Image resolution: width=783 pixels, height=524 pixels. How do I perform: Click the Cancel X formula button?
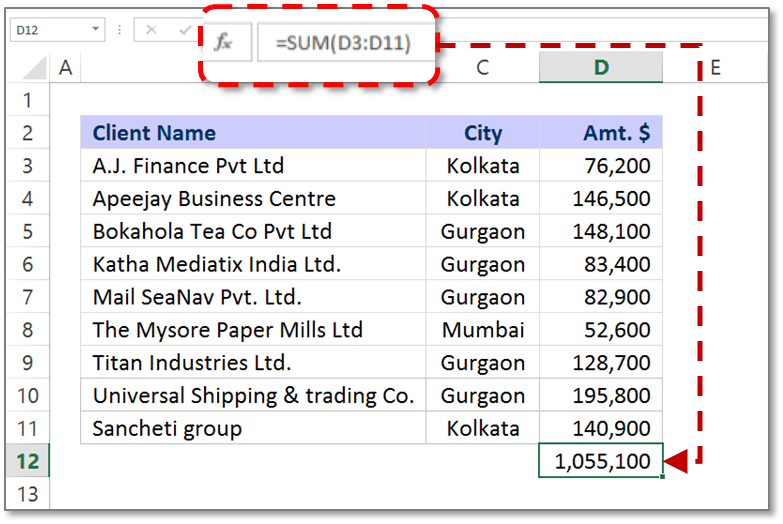151,30
